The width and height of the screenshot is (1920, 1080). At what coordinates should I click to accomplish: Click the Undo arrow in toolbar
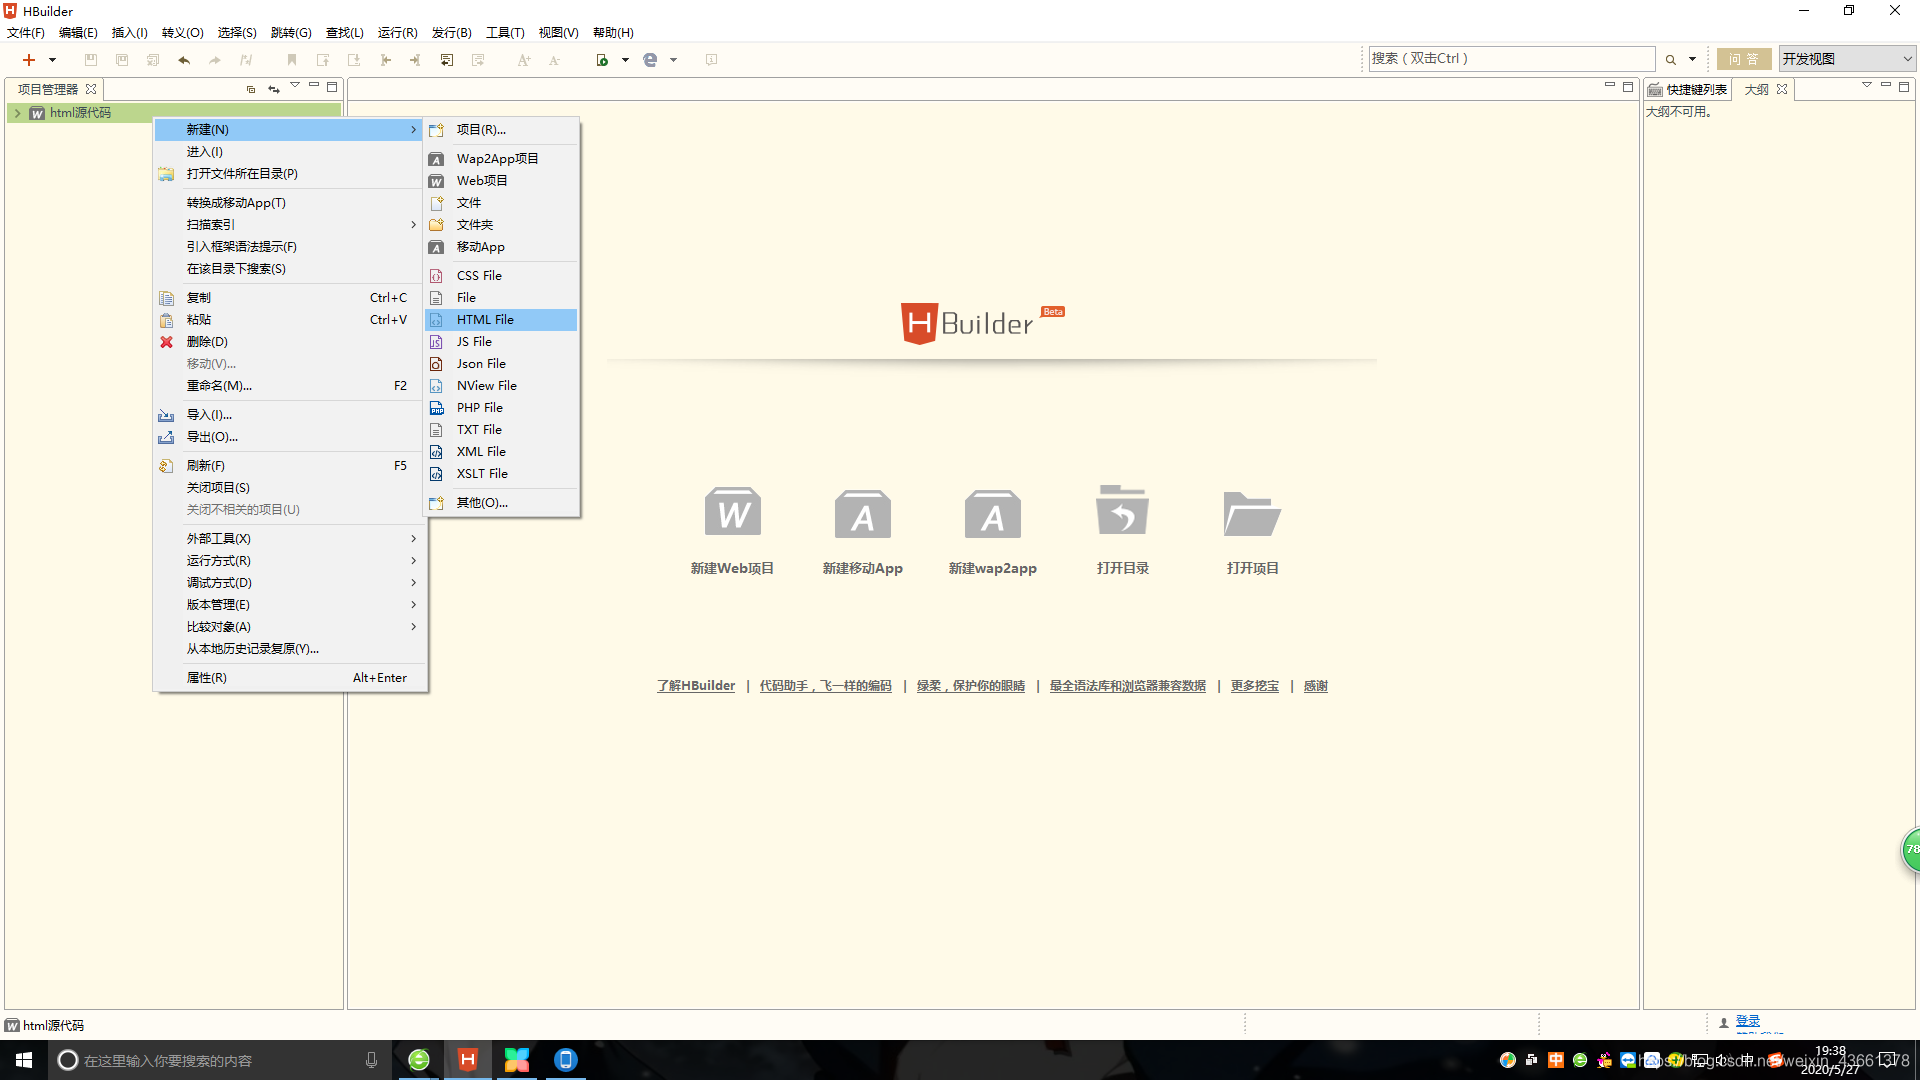184,60
